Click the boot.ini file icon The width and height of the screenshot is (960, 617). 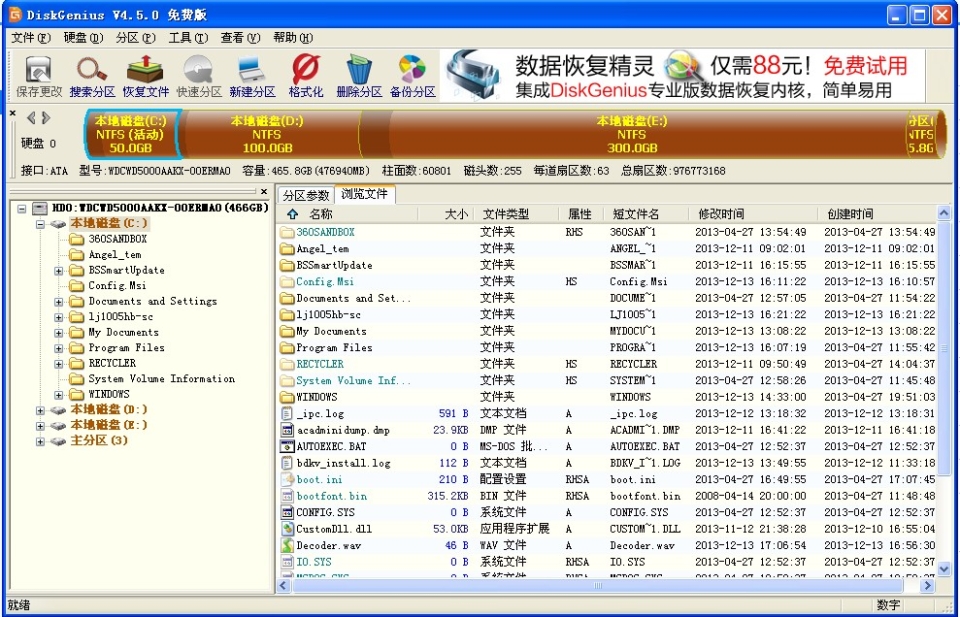[287, 479]
